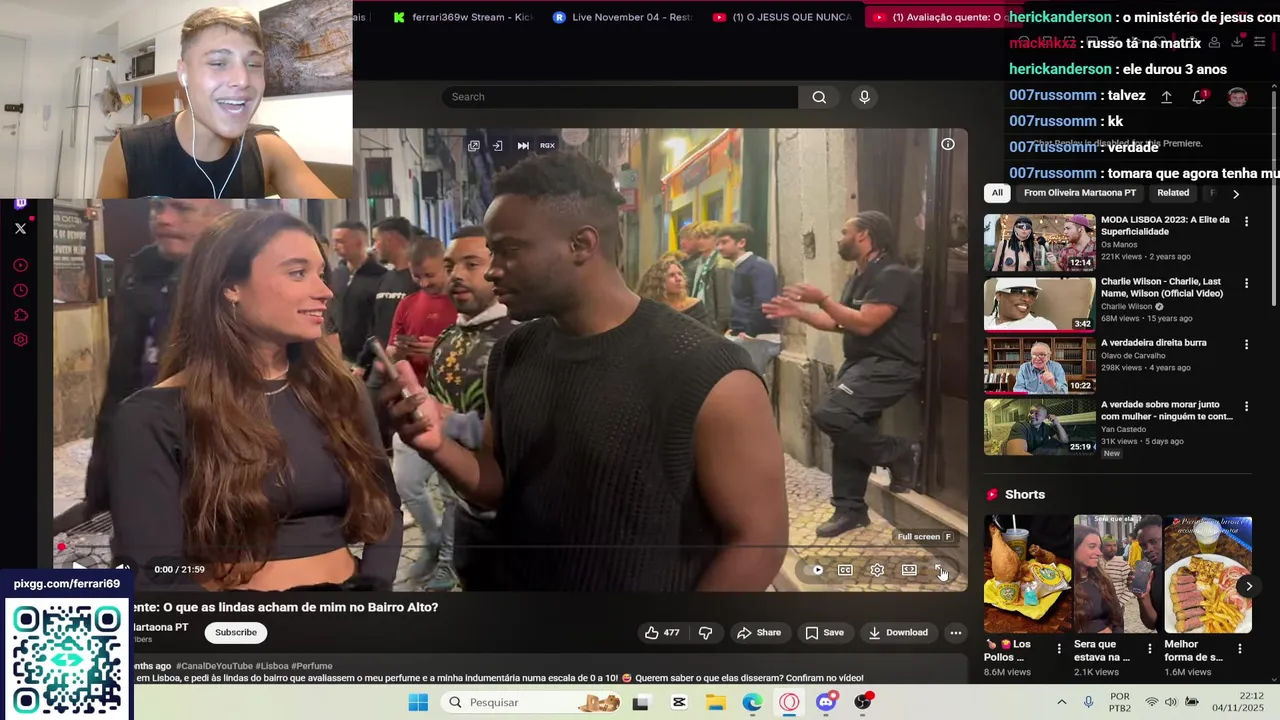Viewport: 1280px width, 720px height.
Task: Switch to theater mode
Action: tap(909, 570)
